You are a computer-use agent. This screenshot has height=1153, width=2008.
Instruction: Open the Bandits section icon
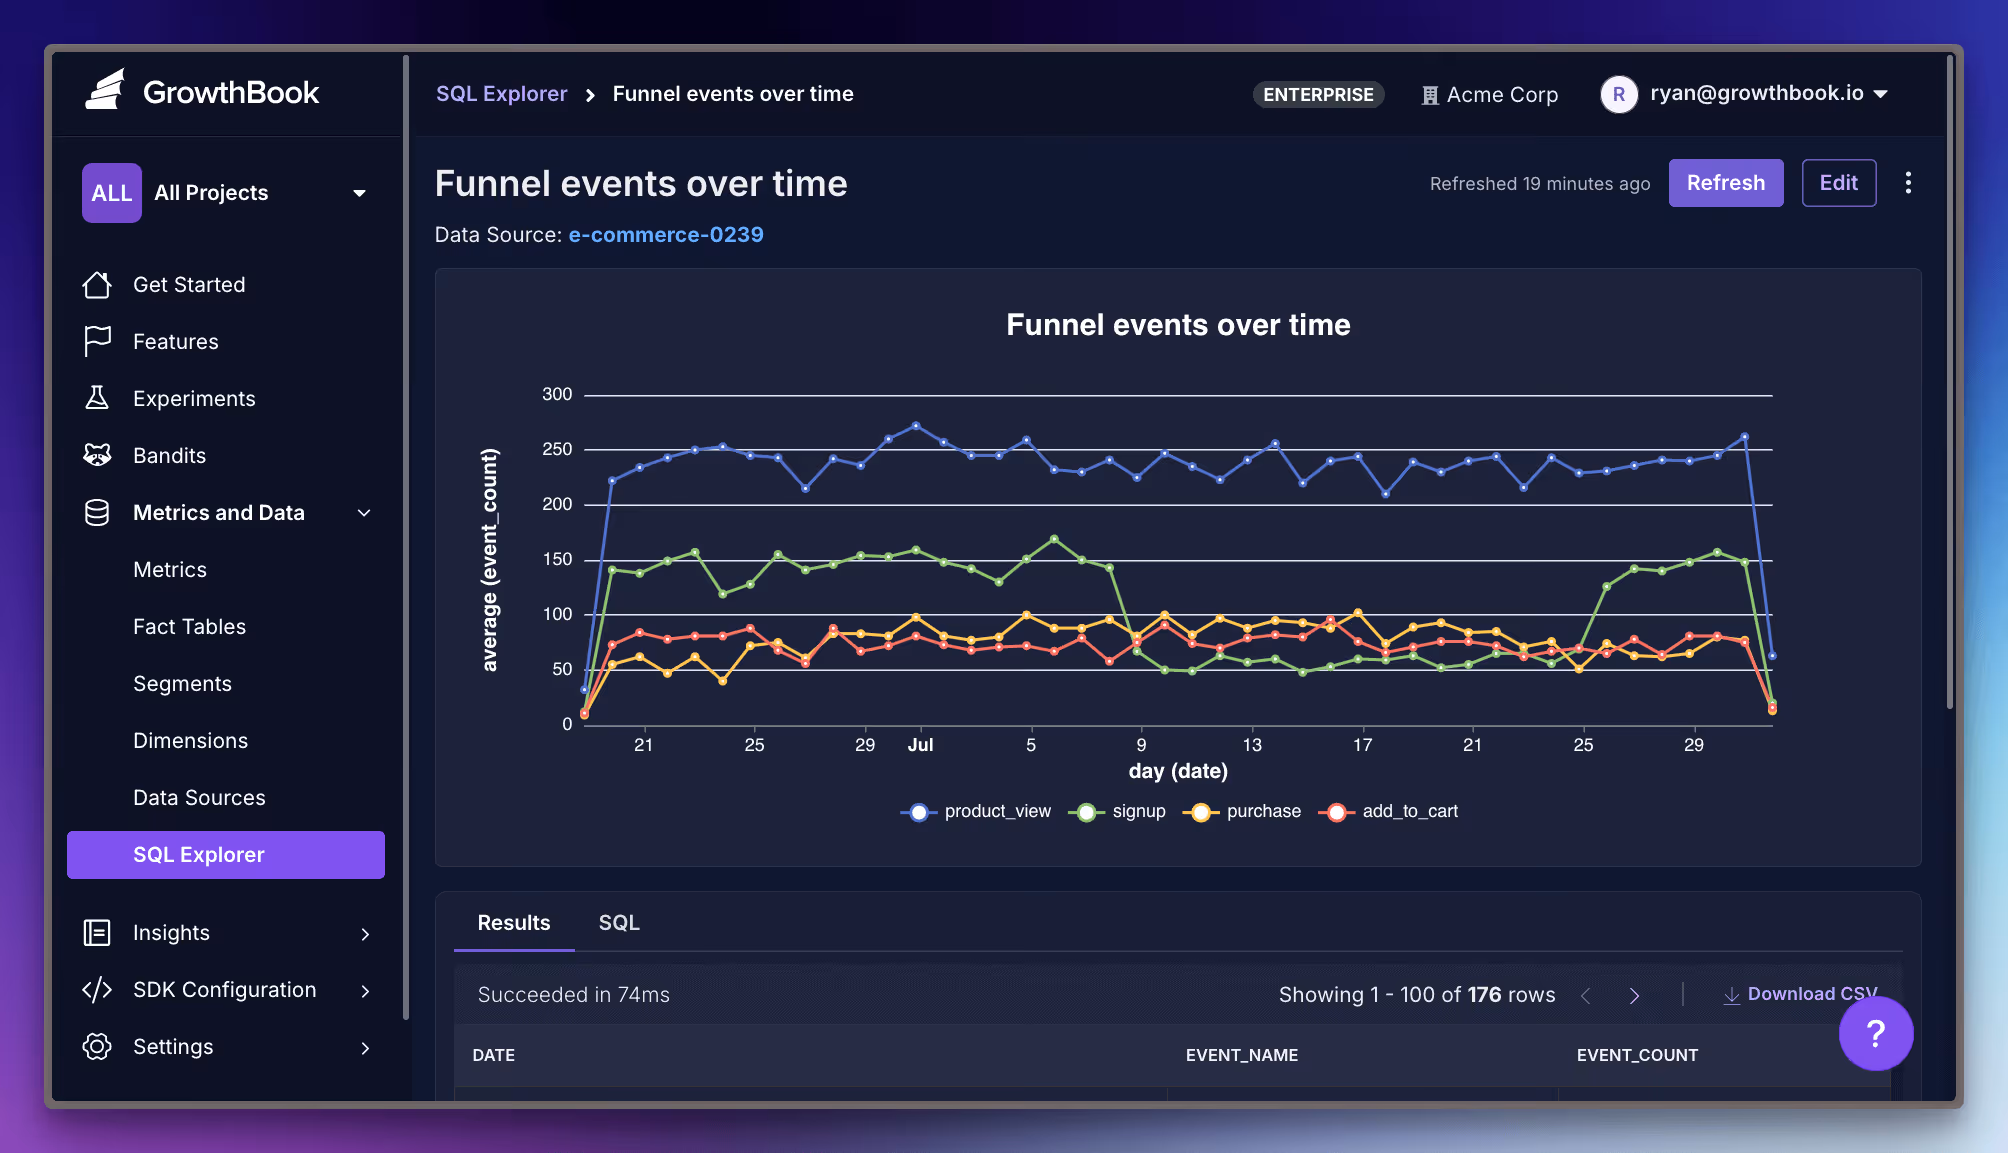point(97,455)
